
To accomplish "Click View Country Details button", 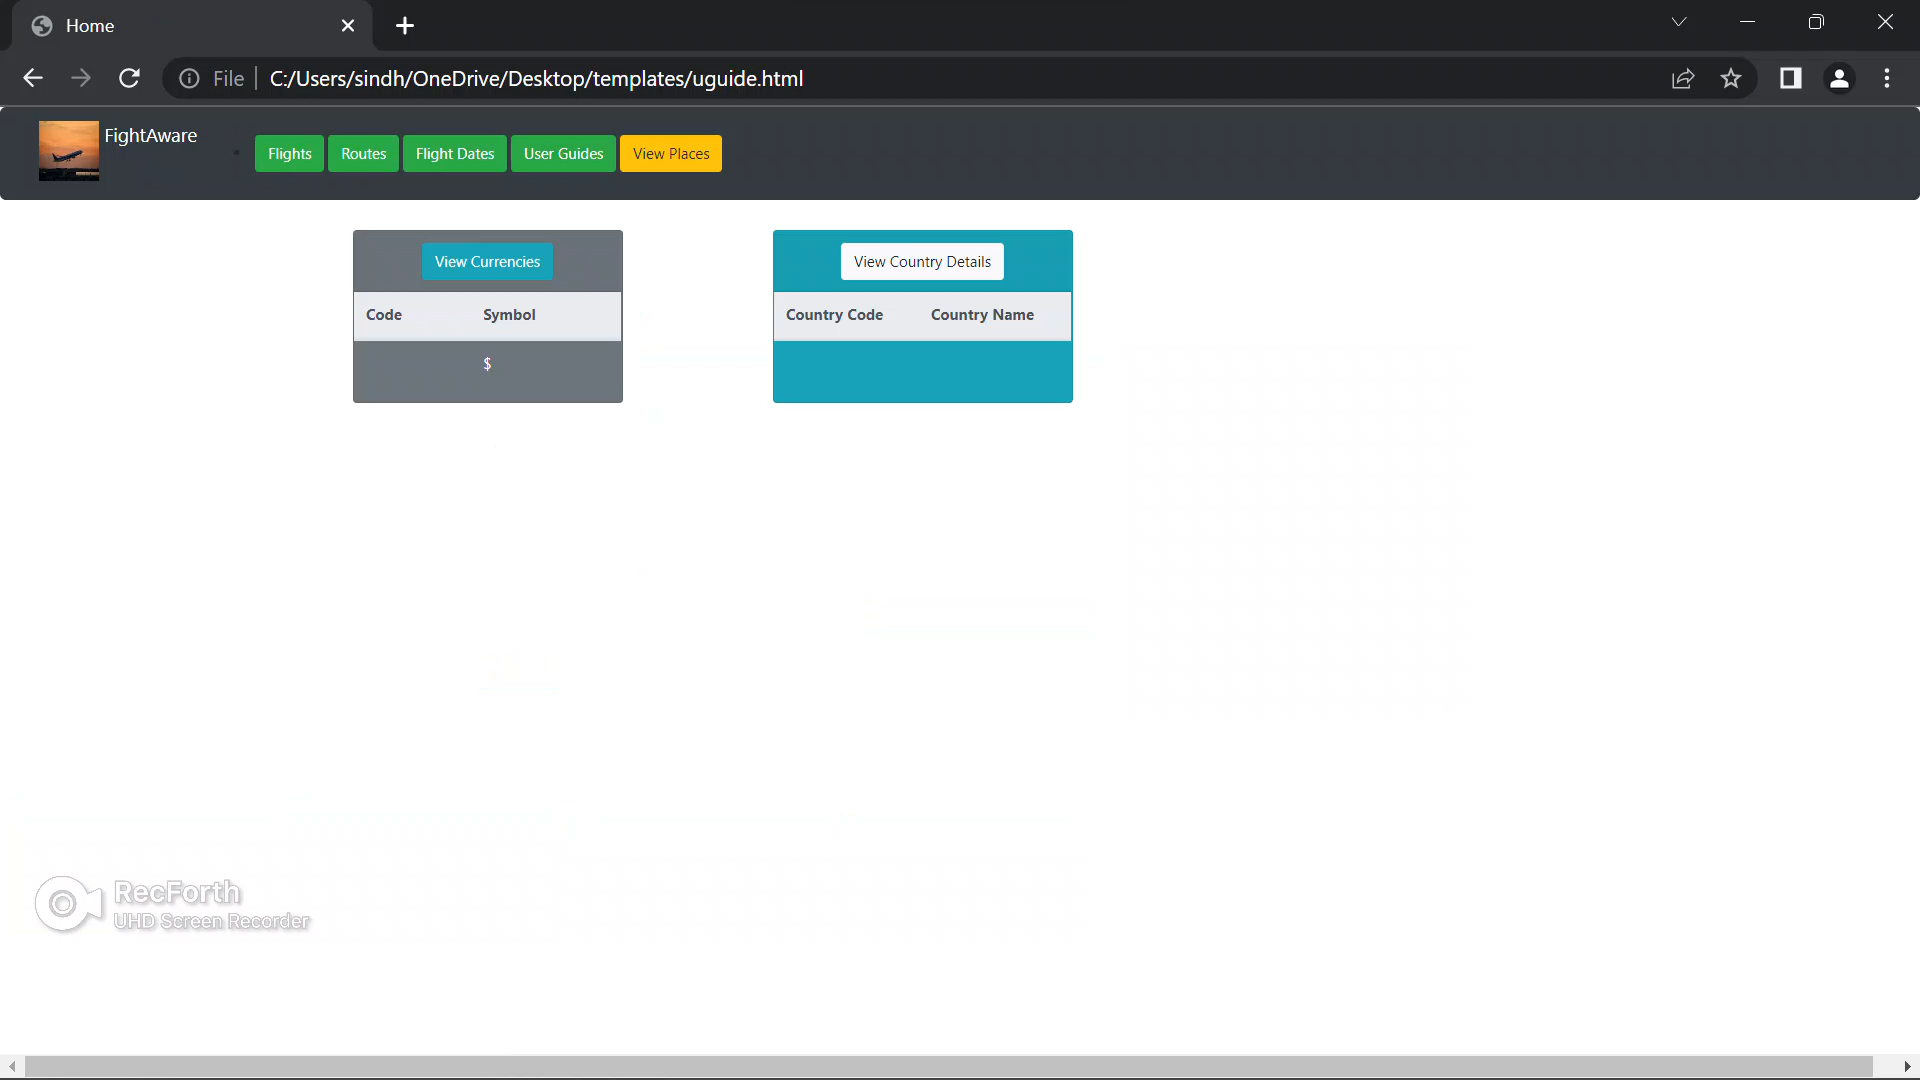I will tap(921, 261).
